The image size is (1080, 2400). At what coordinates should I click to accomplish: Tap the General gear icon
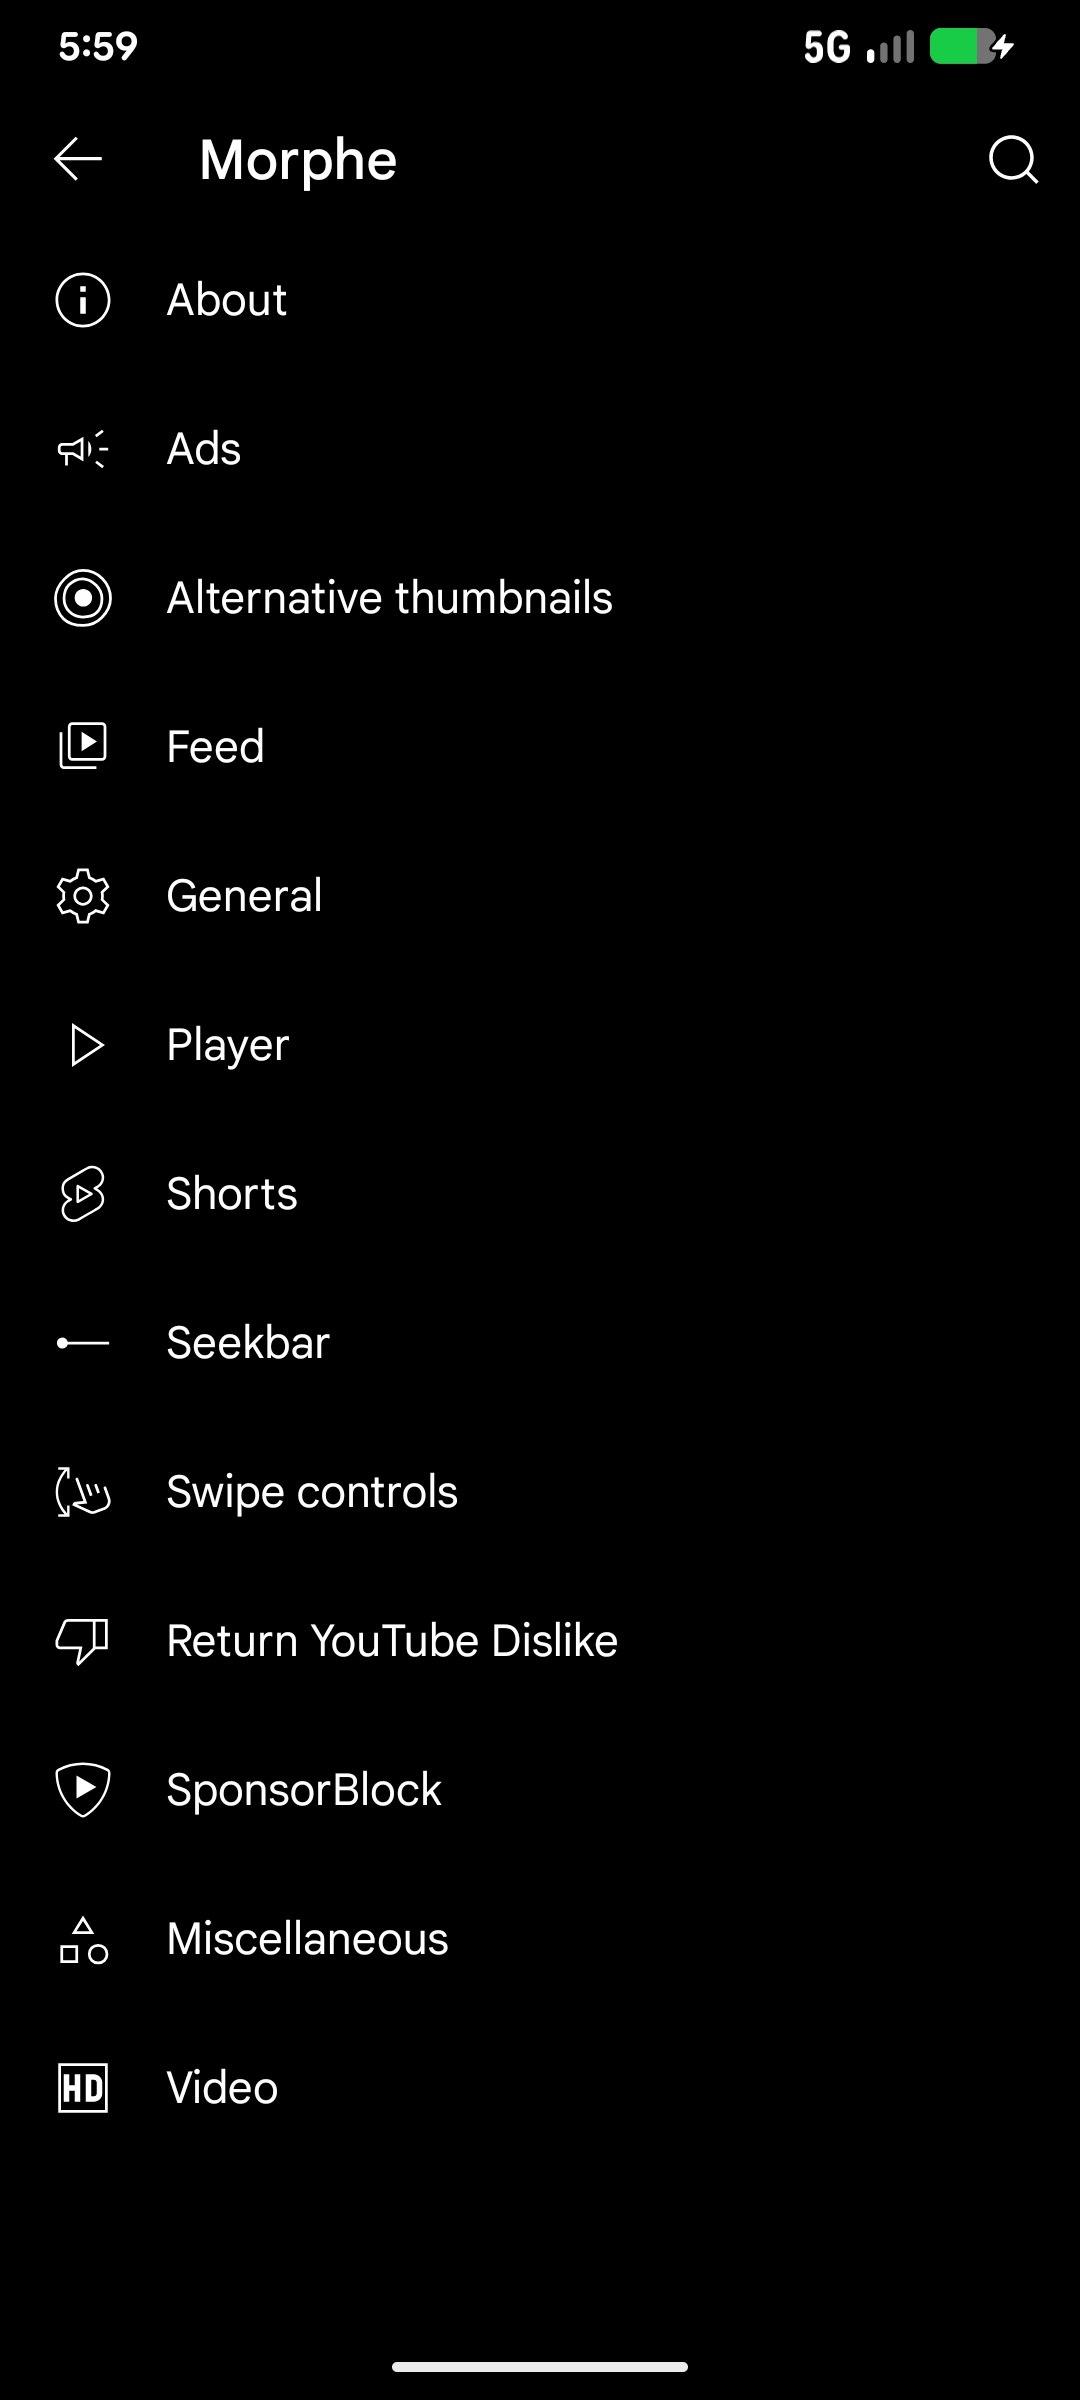click(x=83, y=895)
